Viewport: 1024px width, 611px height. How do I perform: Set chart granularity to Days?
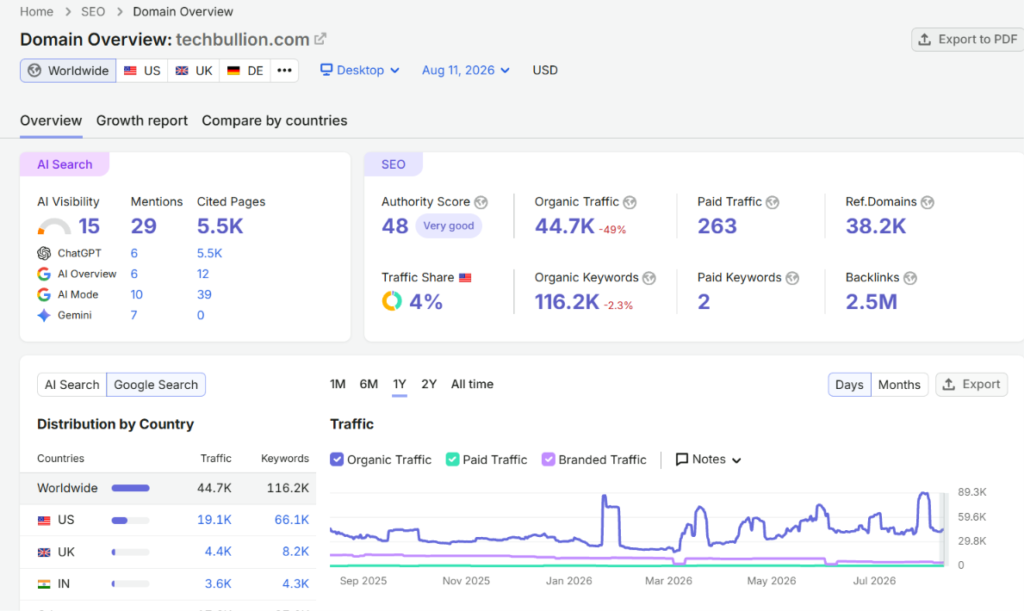[x=849, y=384]
